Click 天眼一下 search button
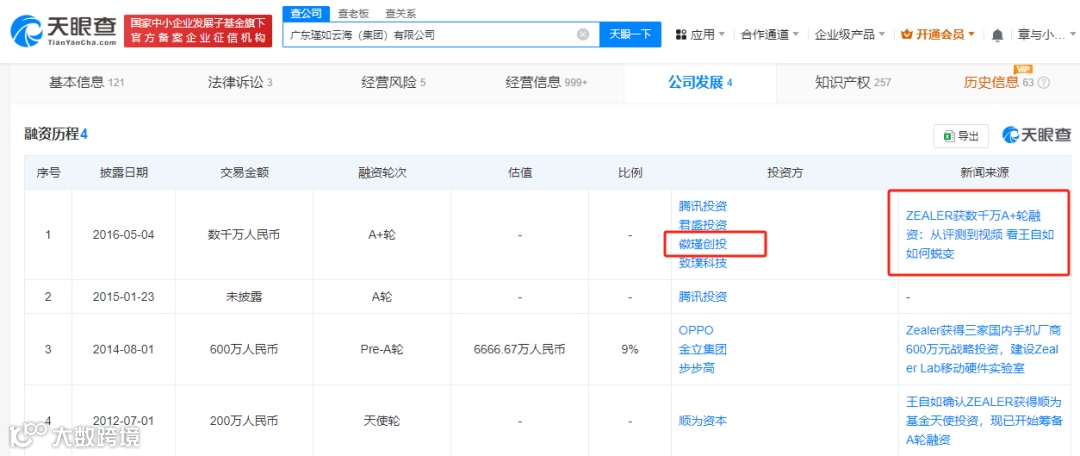 click(x=630, y=34)
